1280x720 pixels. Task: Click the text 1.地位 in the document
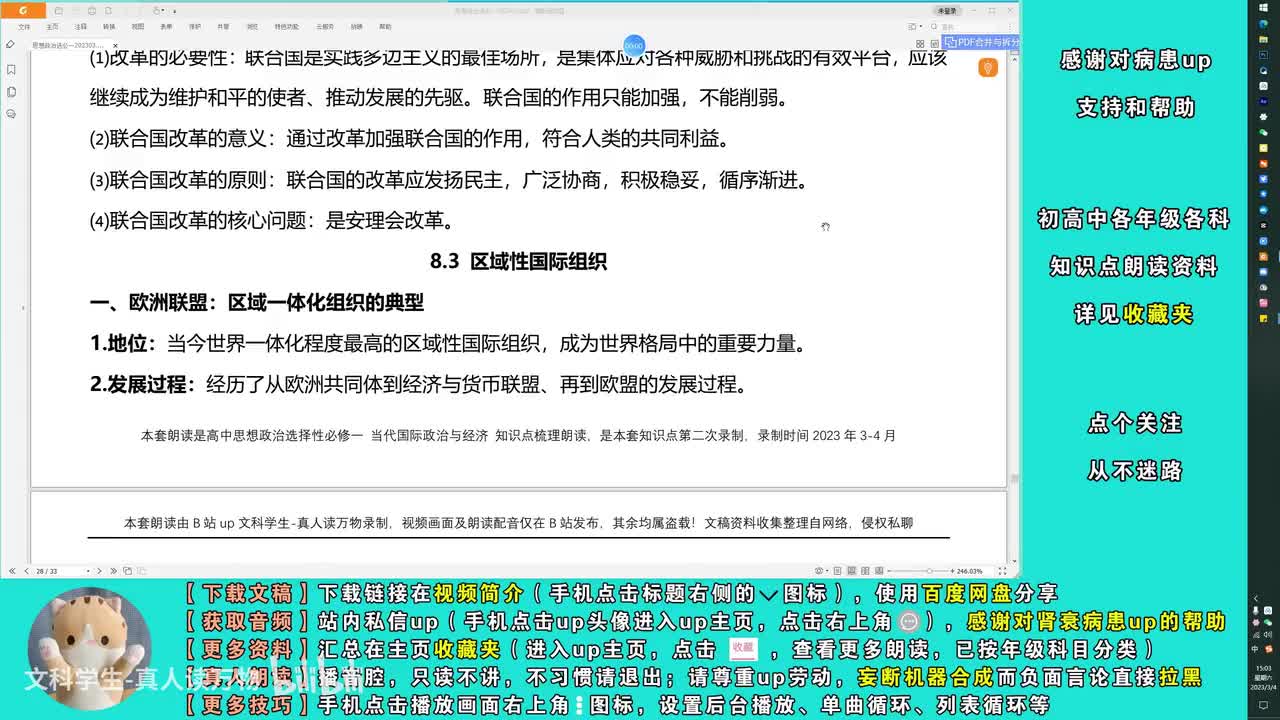pyautogui.click(x=124, y=344)
